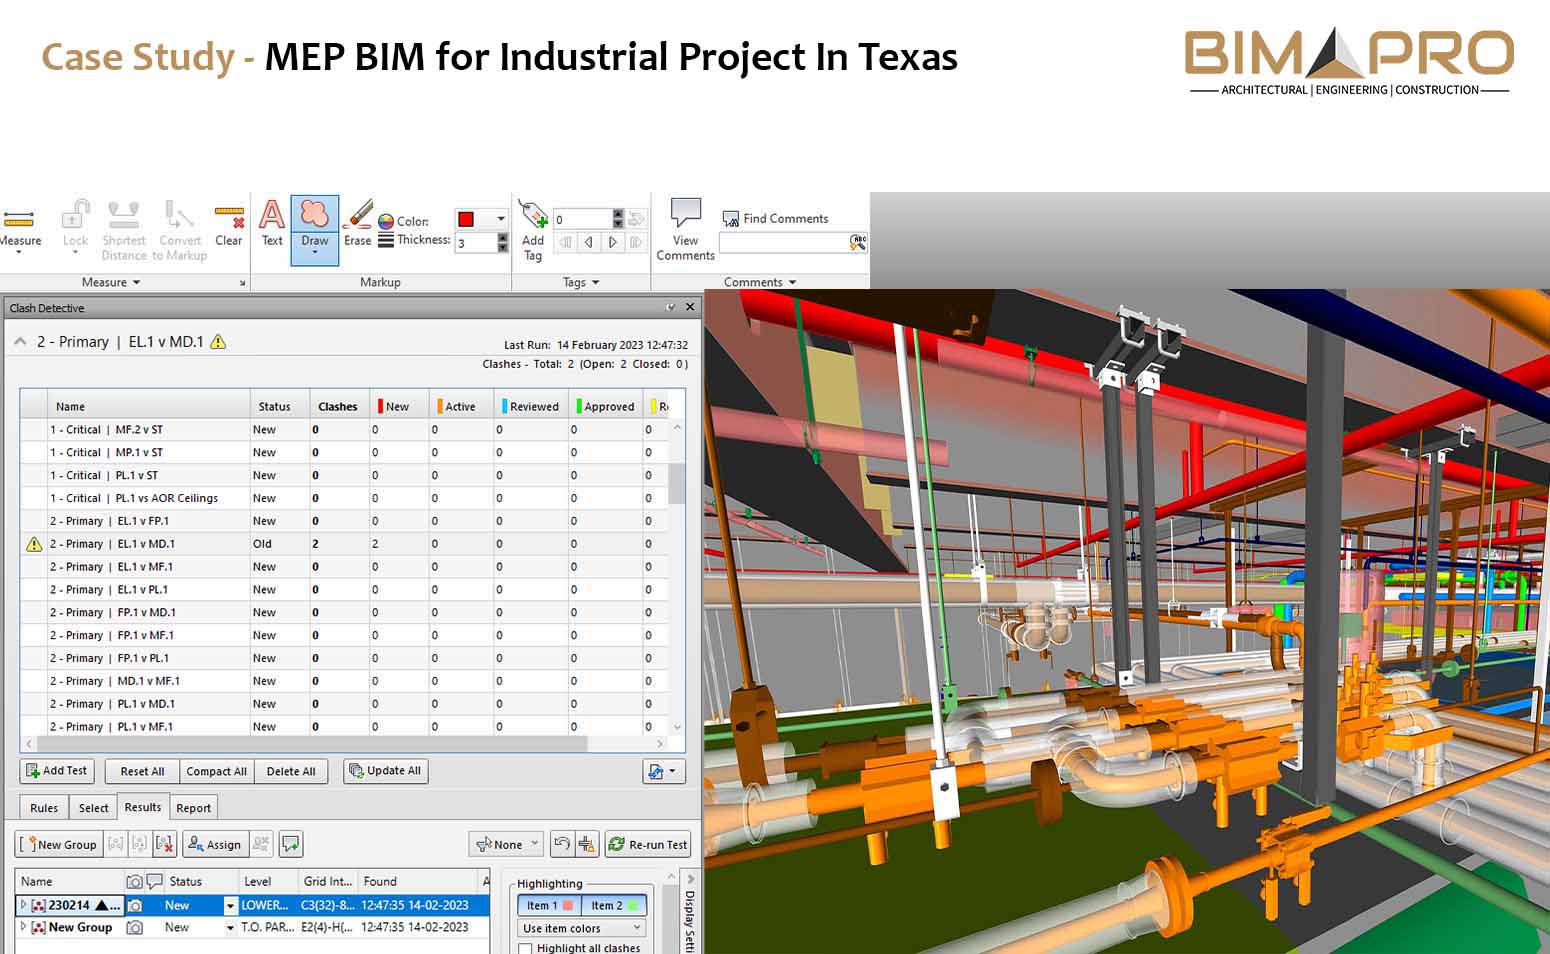Enable Highlight all clashes
This screenshot has height=954, width=1550.
coord(525,948)
